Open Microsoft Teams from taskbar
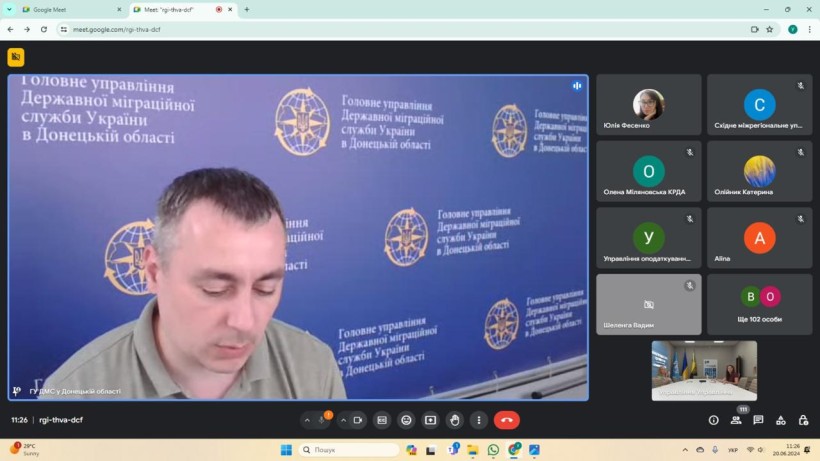820x461 pixels. 453,450
